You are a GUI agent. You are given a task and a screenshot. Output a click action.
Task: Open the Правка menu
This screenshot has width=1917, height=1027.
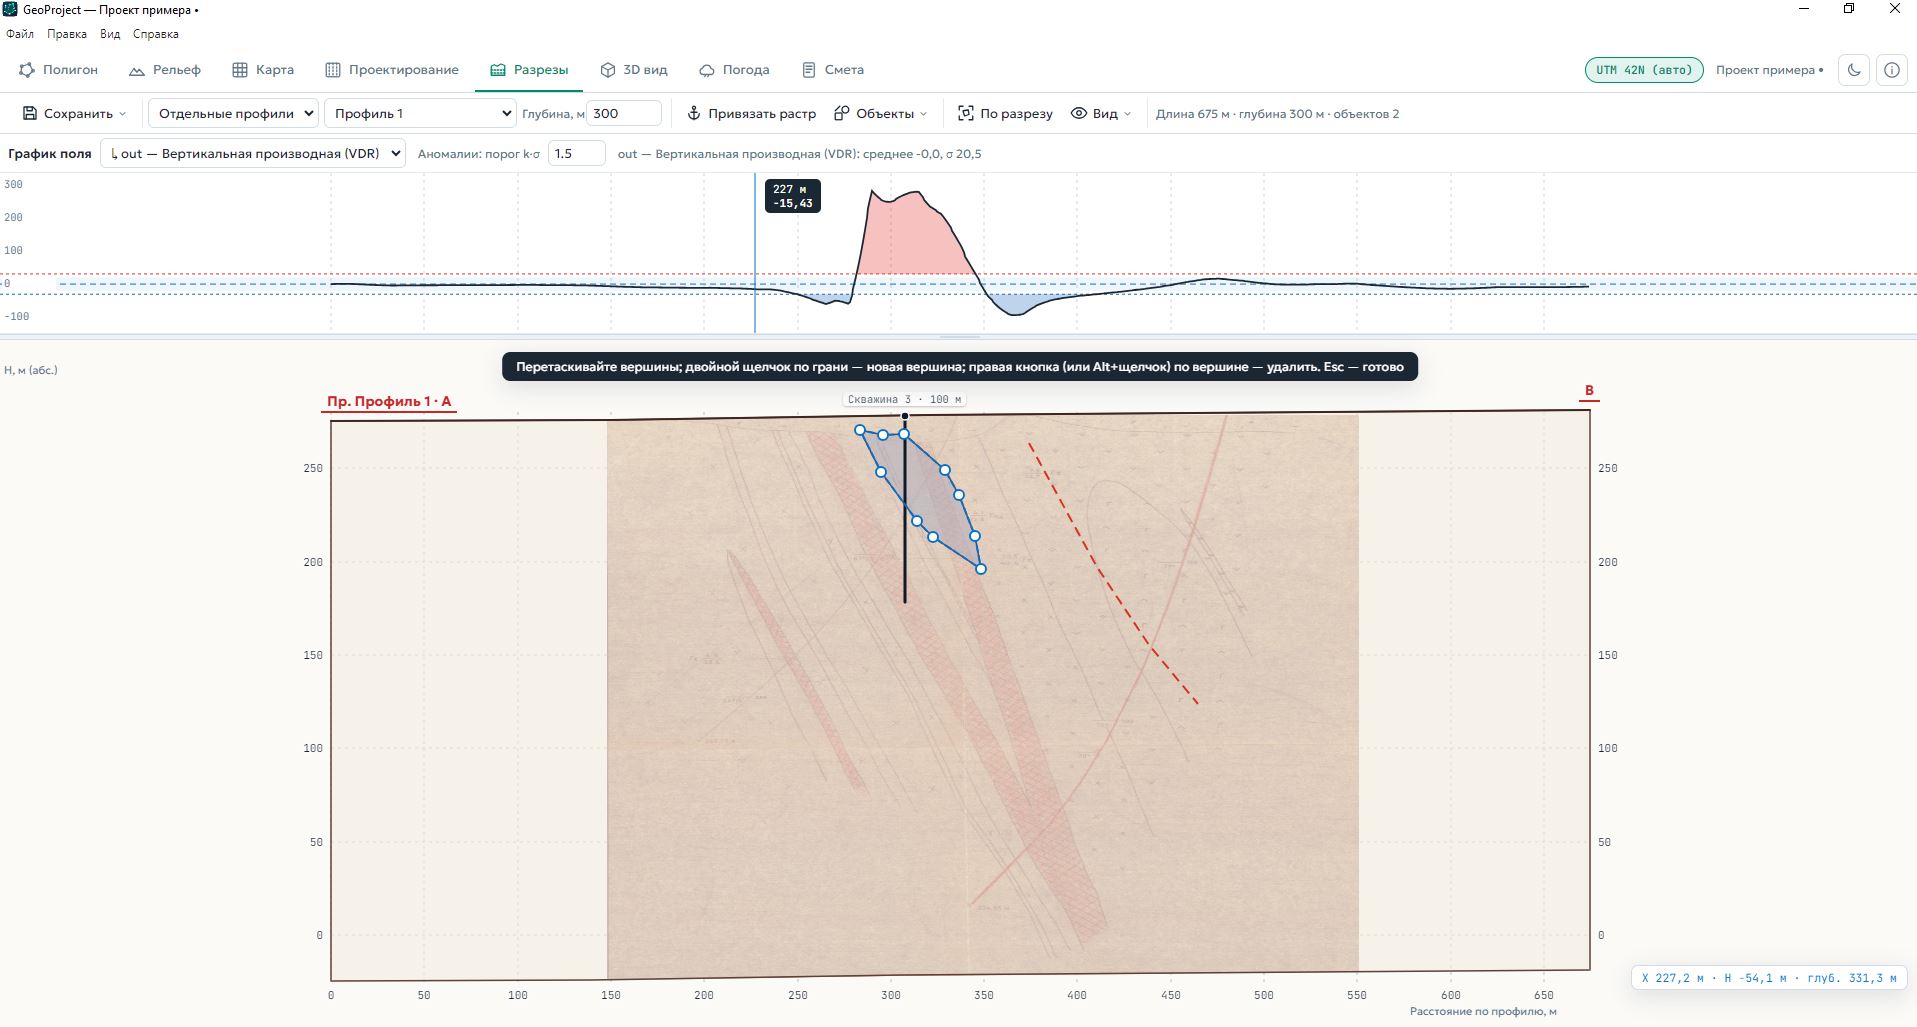coord(67,34)
